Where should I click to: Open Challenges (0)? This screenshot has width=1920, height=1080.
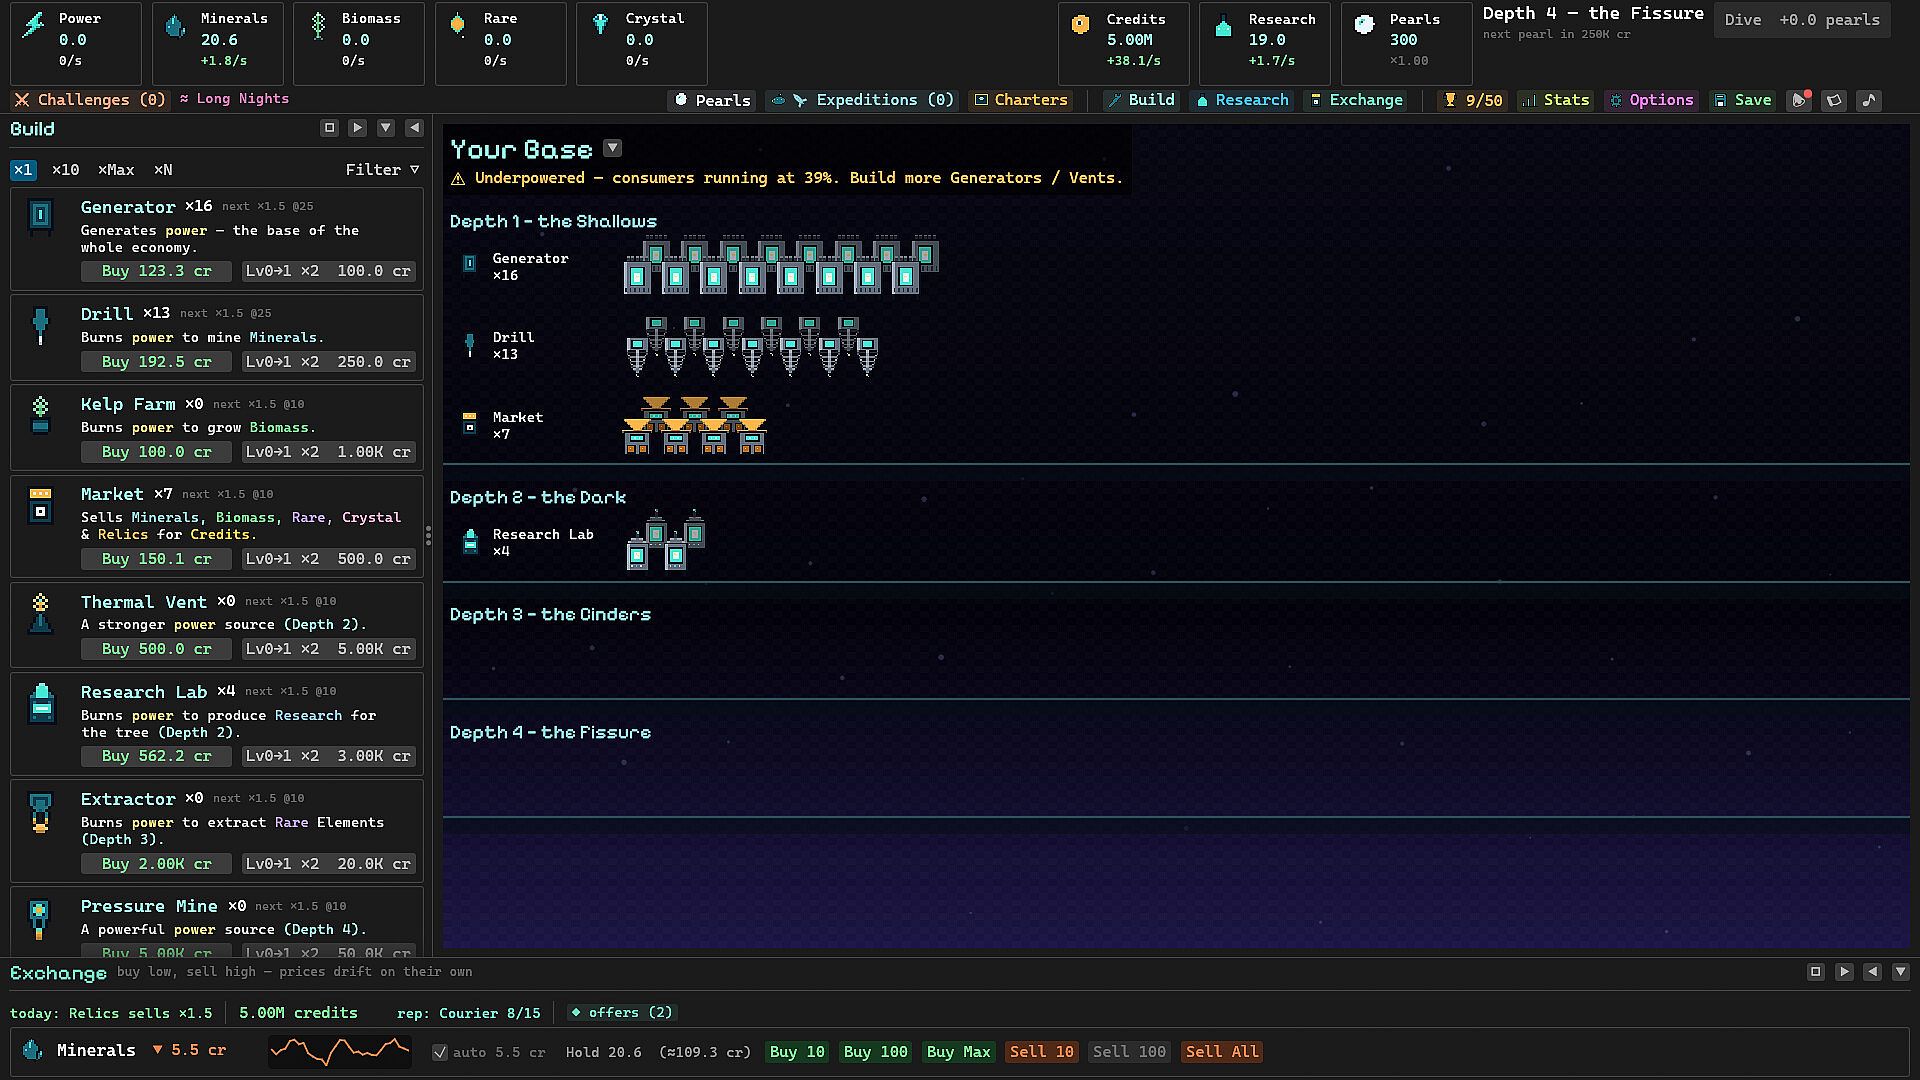90,100
